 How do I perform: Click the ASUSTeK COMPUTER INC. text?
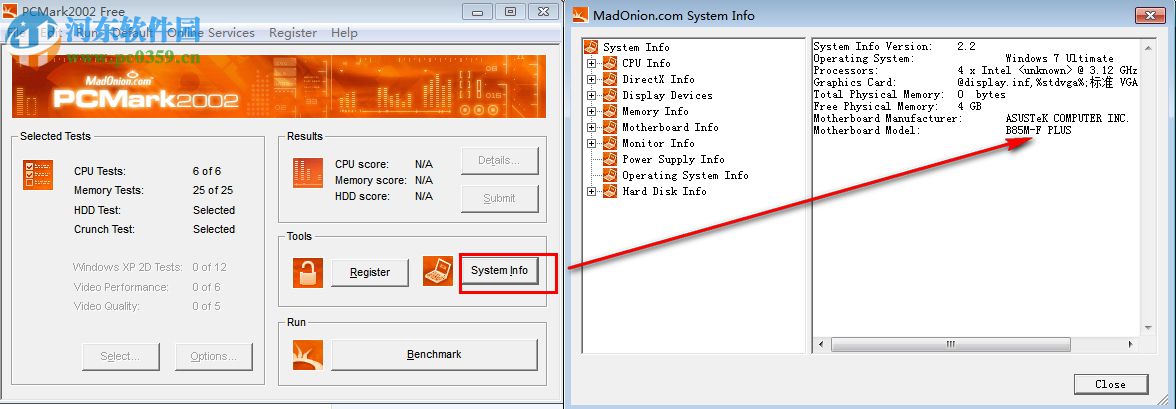(1067, 119)
